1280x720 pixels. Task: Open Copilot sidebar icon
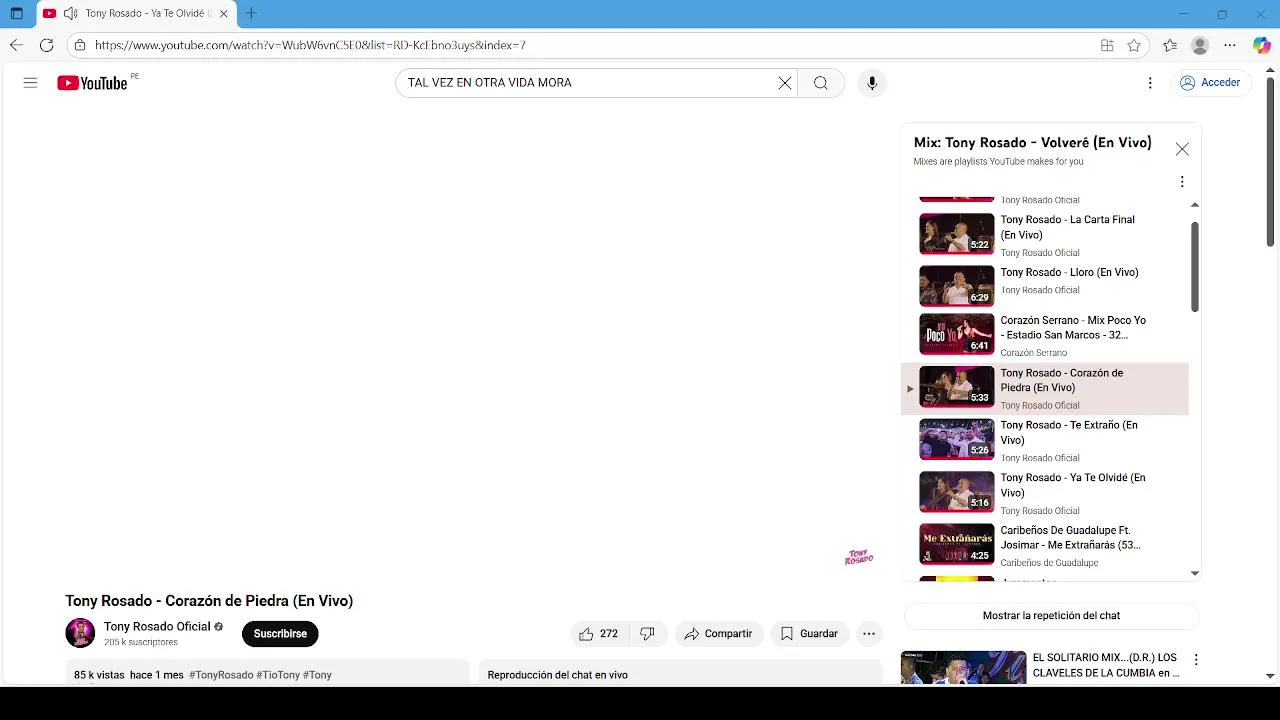tap(1261, 45)
